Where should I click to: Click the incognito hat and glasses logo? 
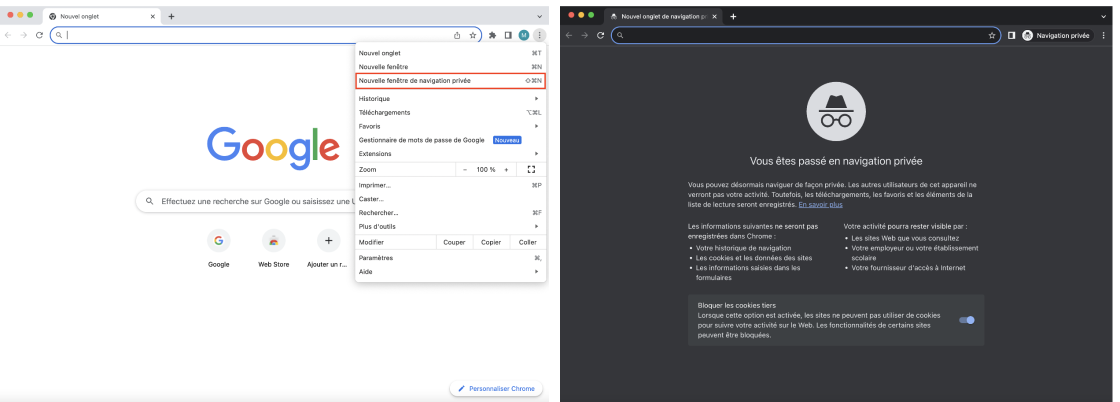[x=836, y=112]
